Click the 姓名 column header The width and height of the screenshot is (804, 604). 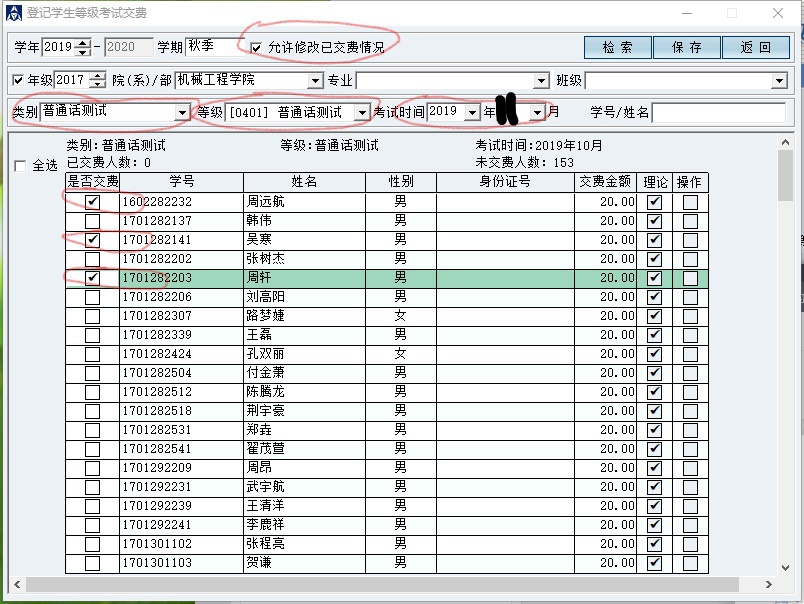pos(303,182)
